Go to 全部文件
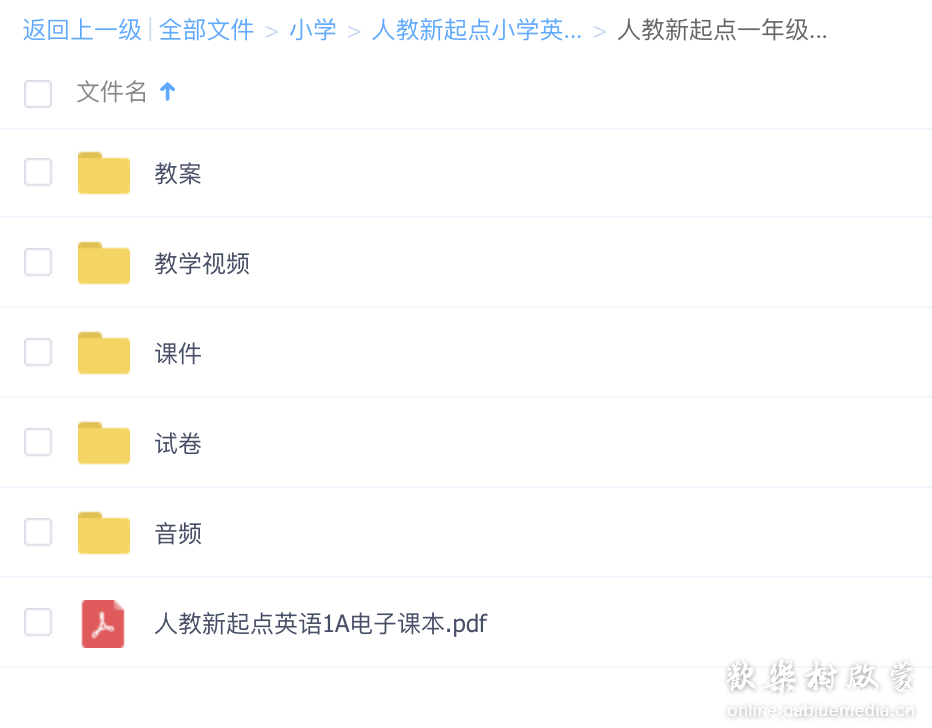The height and width of the screenshot is (728, 932). (x=206, y=31)
